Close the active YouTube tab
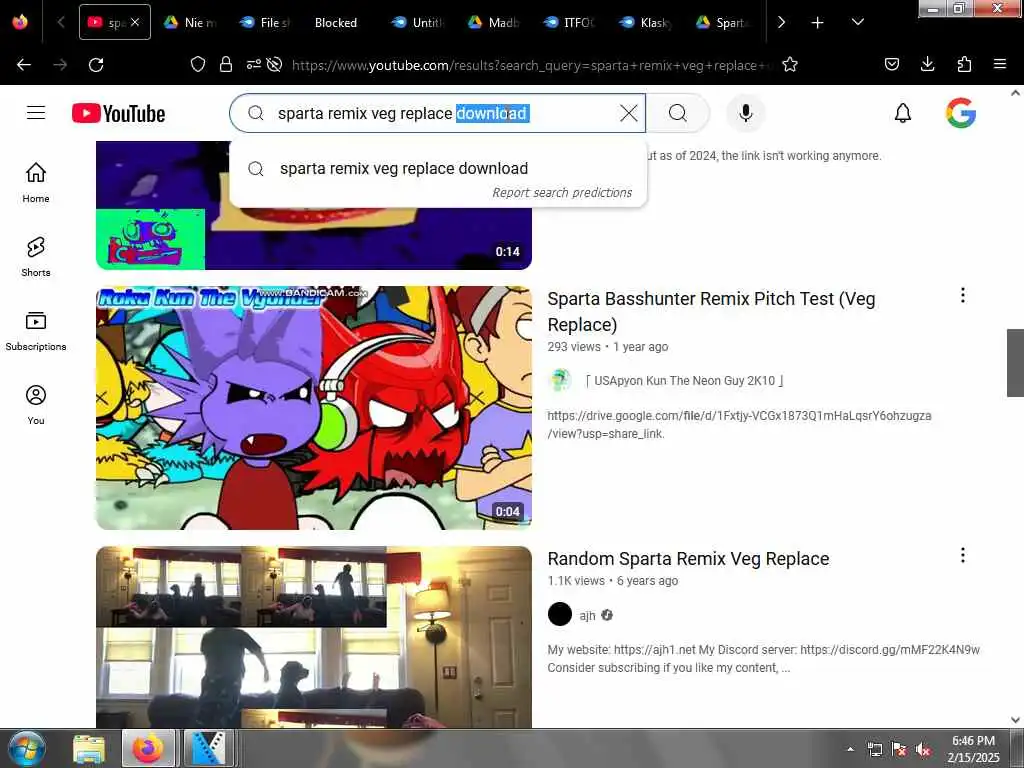This screenshot has height=768, width=1024. tap(135, 22)
